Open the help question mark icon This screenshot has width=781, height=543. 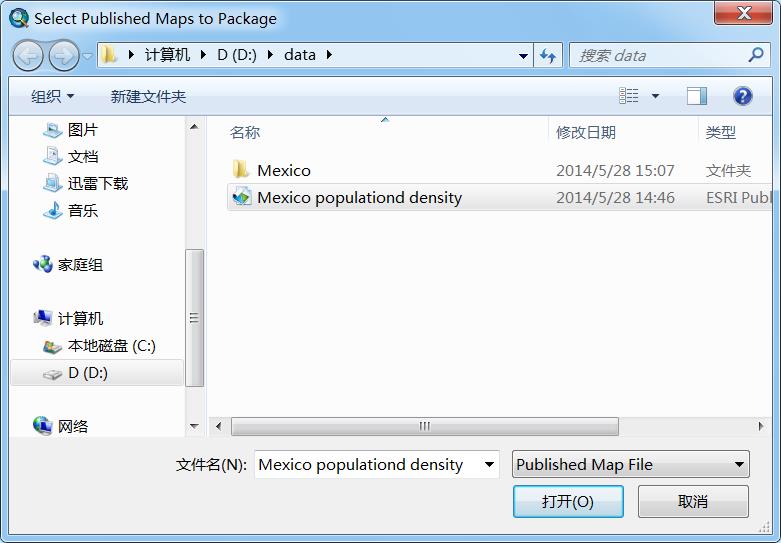coord(742,96)
